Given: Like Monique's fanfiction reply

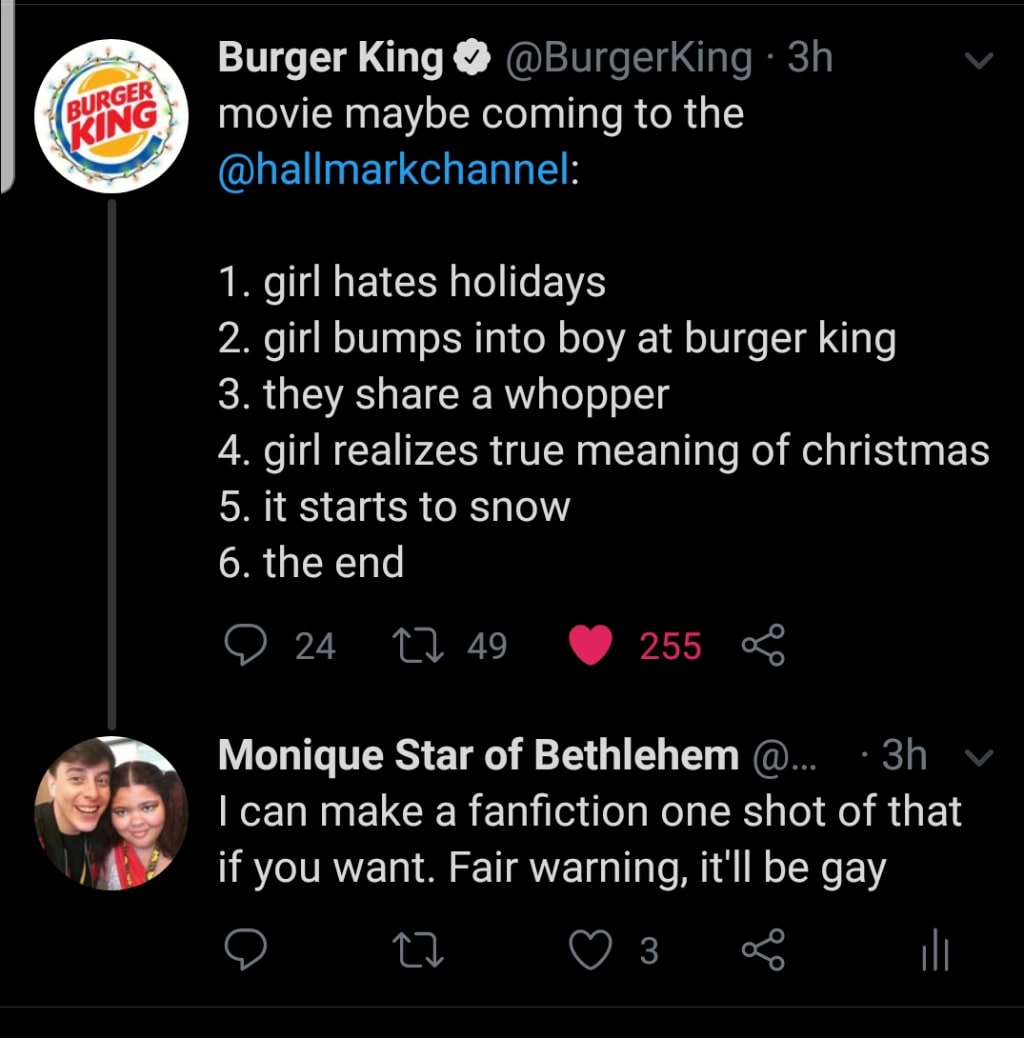Looking at the screenshot, I should click(x=590, y=951).
